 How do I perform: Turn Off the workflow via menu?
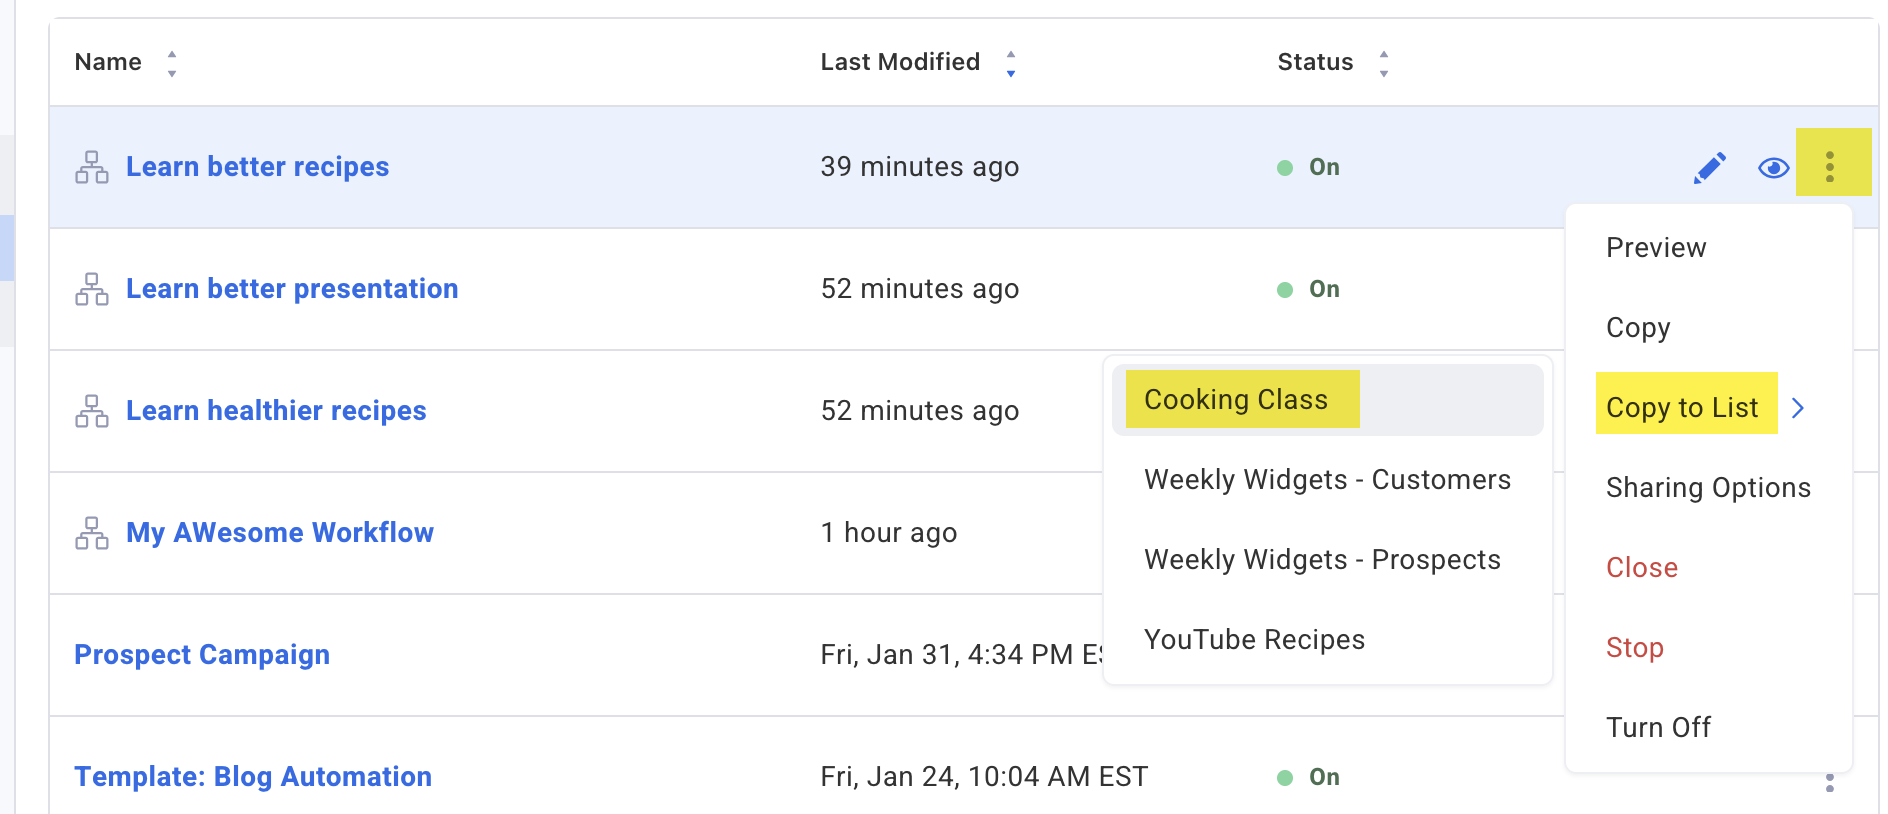point(1658,728)
